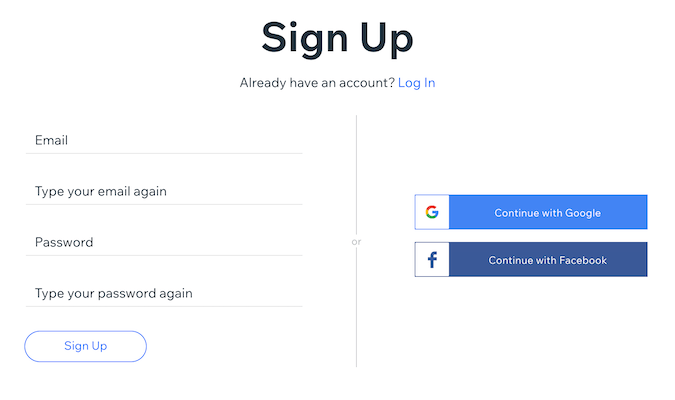Click the Facebook 'f' logo icon

432,260
